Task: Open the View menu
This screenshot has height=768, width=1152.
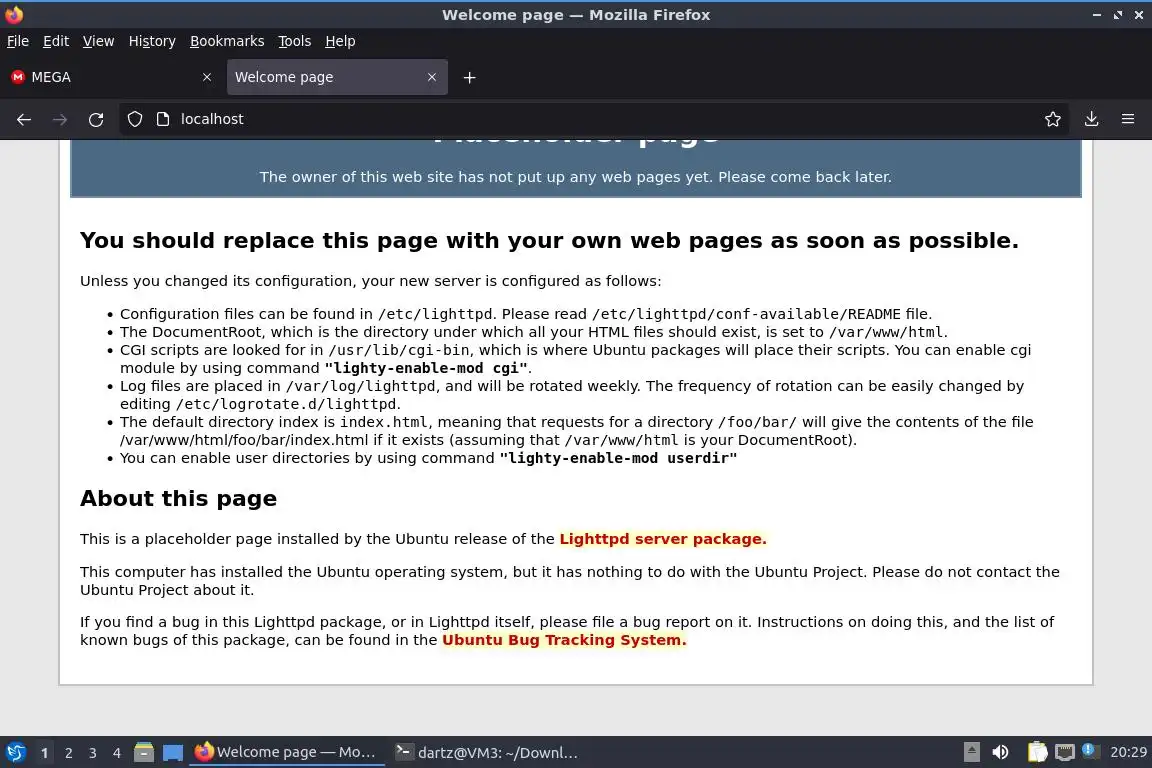Action: pos(98,41)
